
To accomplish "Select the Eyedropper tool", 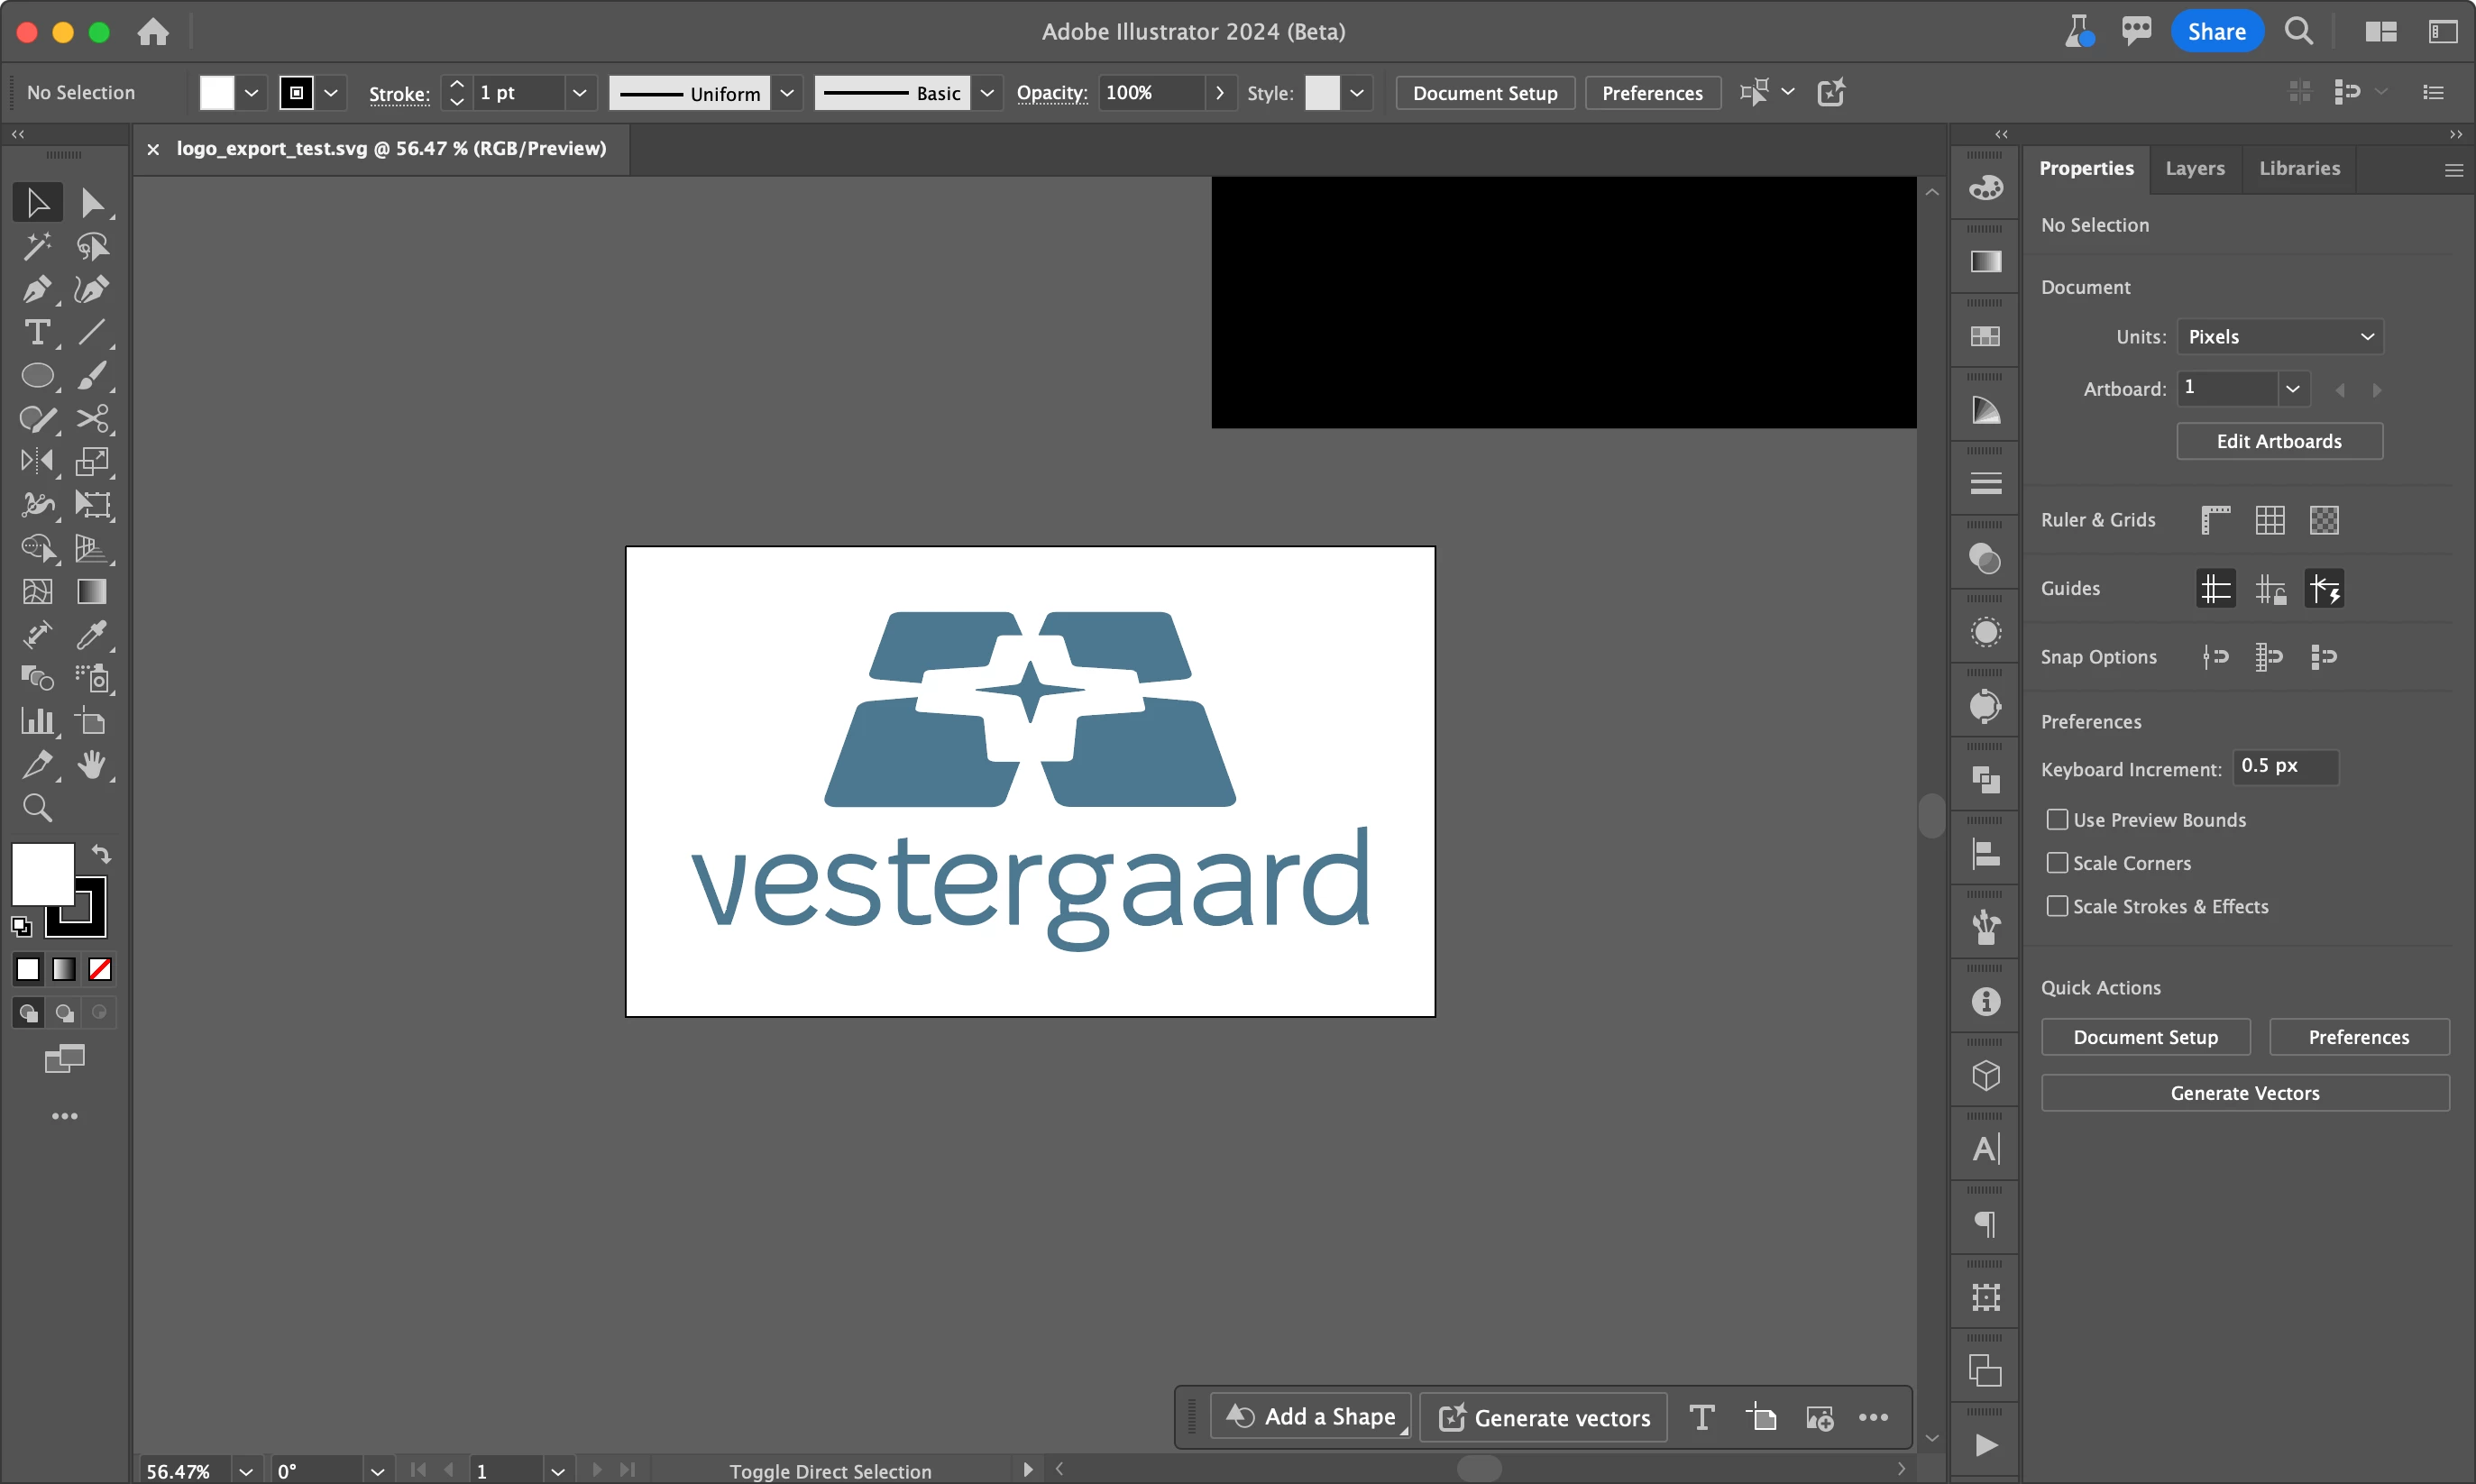I will point(91,634).
